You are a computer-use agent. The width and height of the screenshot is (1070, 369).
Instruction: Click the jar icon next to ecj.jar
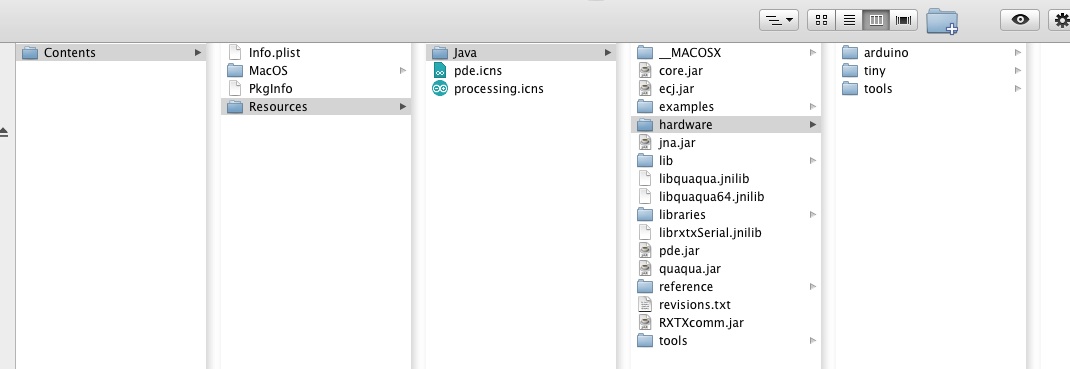tap(645, 89)
